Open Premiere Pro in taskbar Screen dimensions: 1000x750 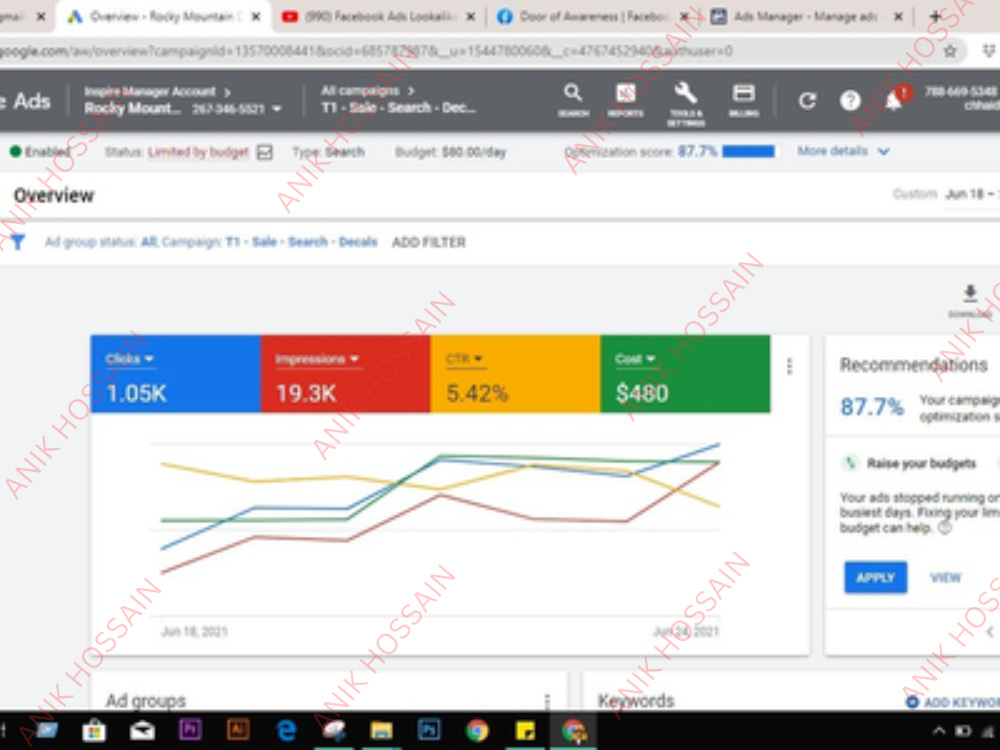coord(190,729)
